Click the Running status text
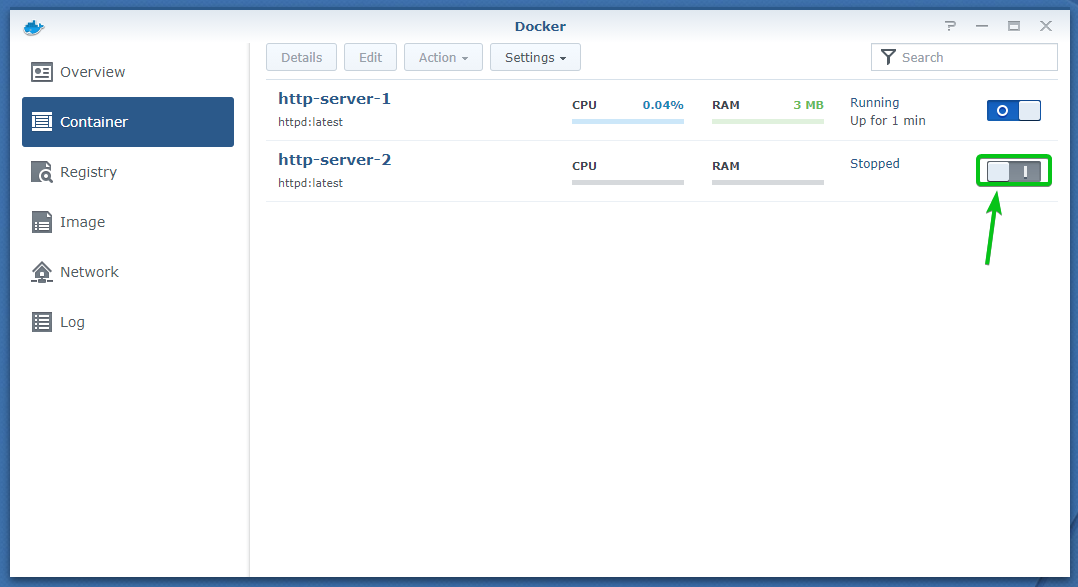This screenshot has width=1078, height=587. (874, 102)
